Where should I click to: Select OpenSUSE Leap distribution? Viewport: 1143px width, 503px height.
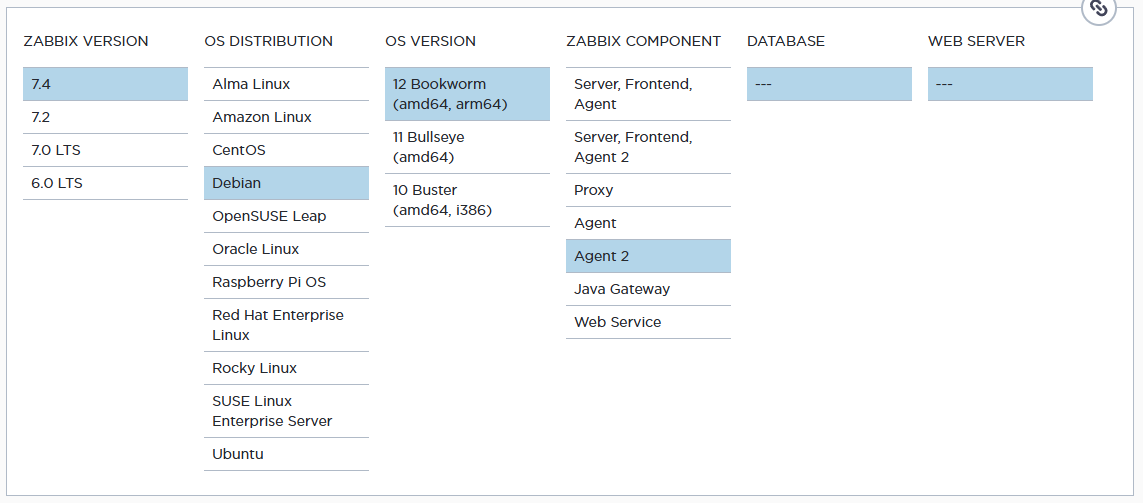tap(286, 216)
